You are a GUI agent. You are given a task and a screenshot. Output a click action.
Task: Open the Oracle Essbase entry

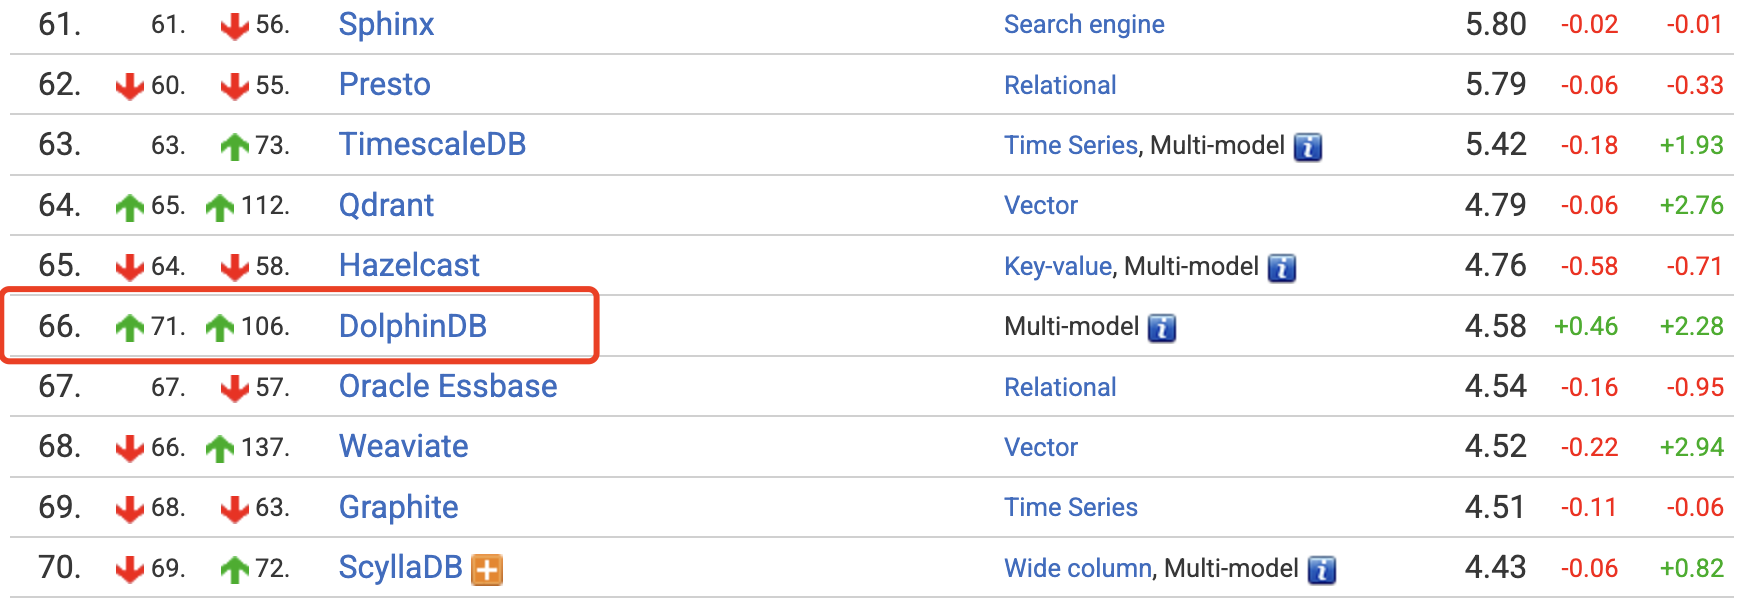coord(447,386)
